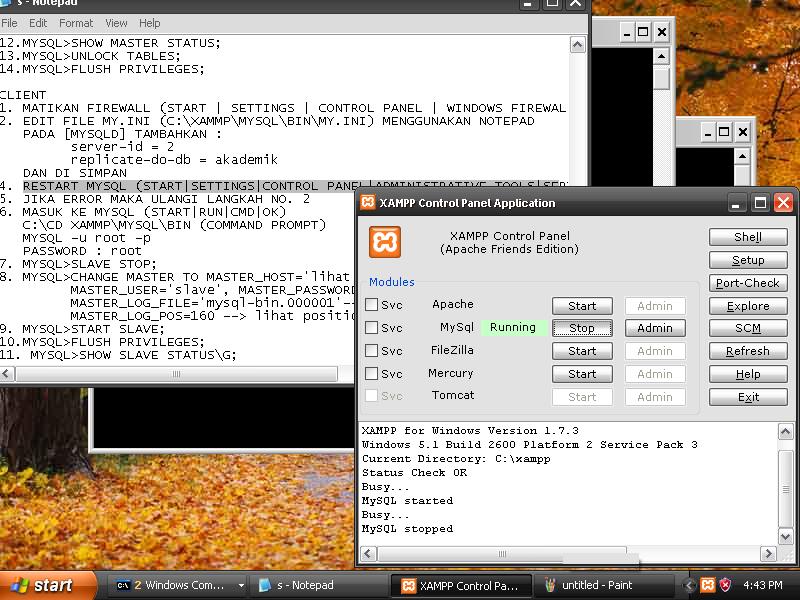Check the MySql Svc checkbox
The width and height of the screenshot is (800, 600).
coord(371,328)
